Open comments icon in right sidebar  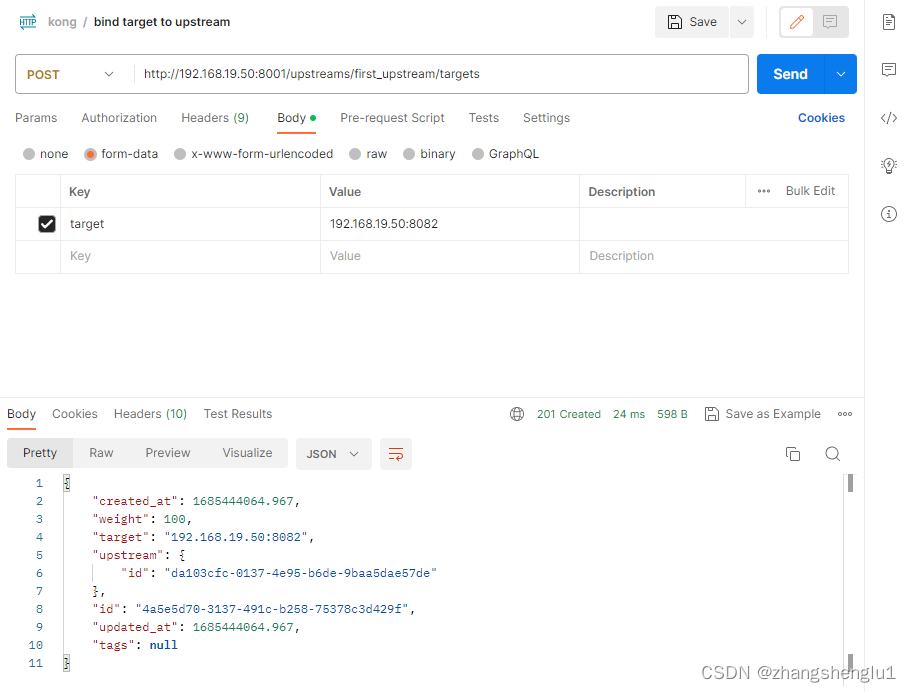coord(888,70)
